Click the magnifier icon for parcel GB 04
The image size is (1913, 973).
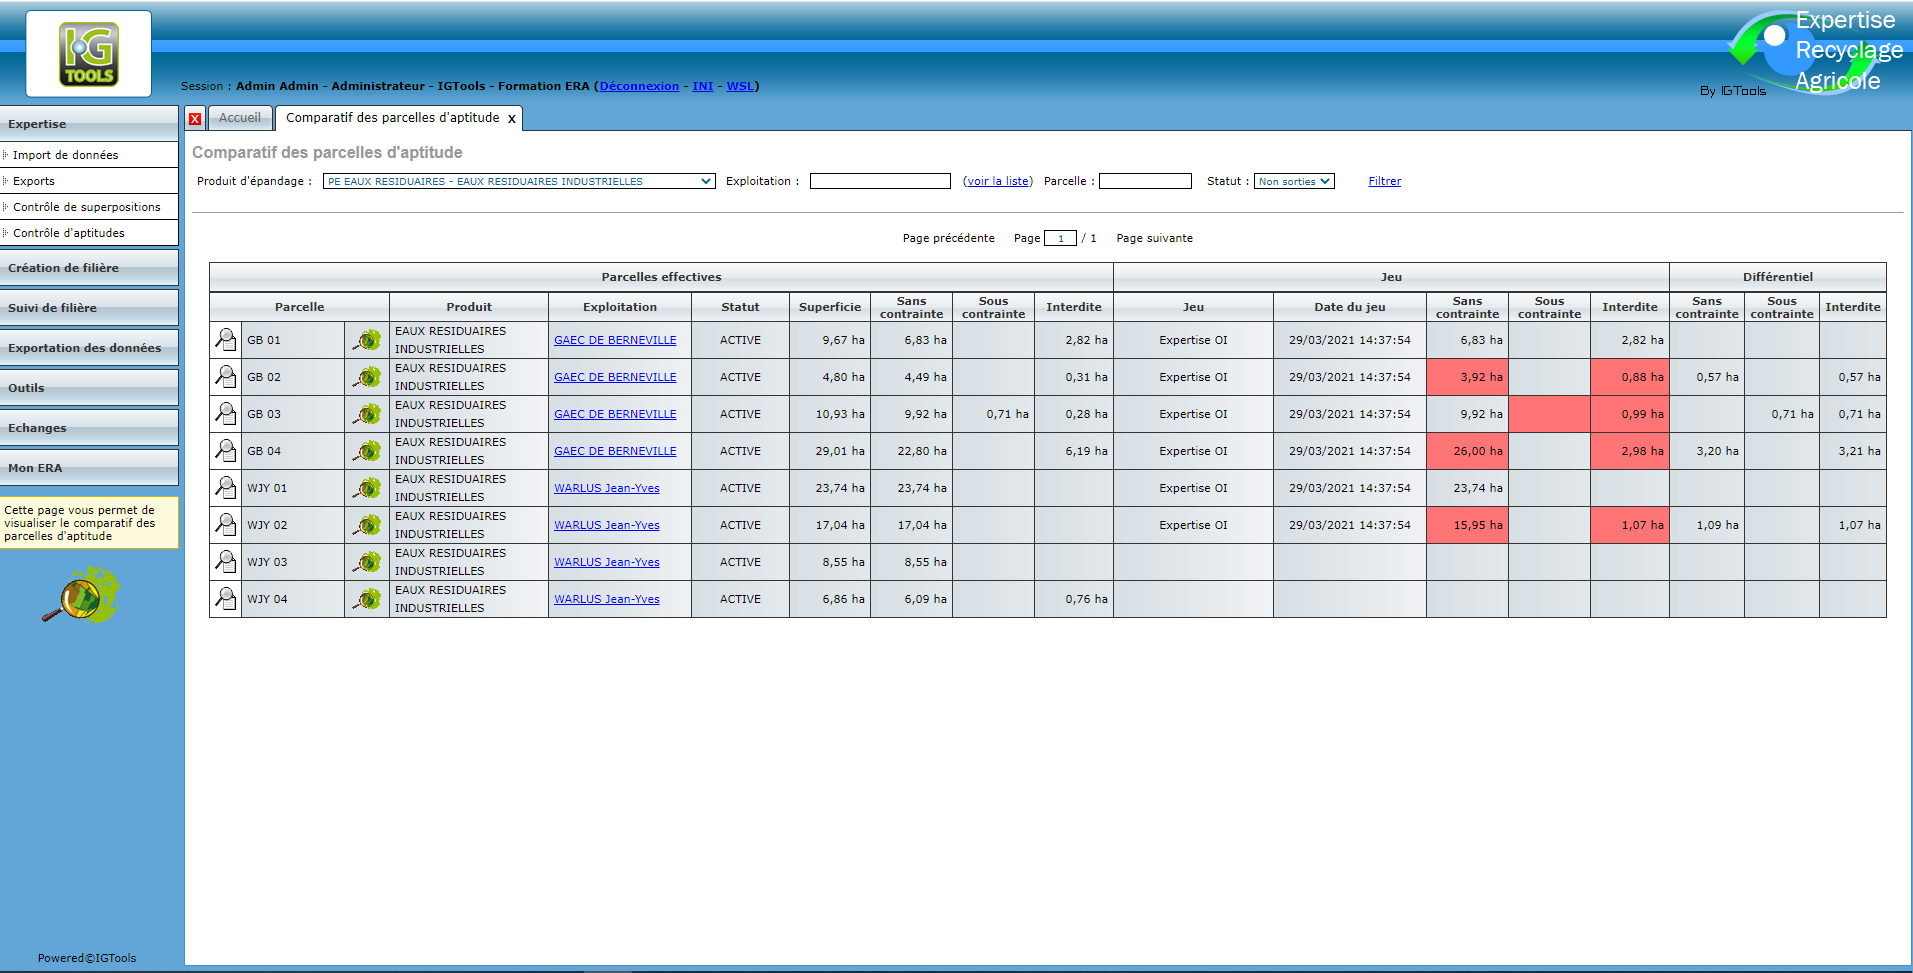(x=226, y=451)
